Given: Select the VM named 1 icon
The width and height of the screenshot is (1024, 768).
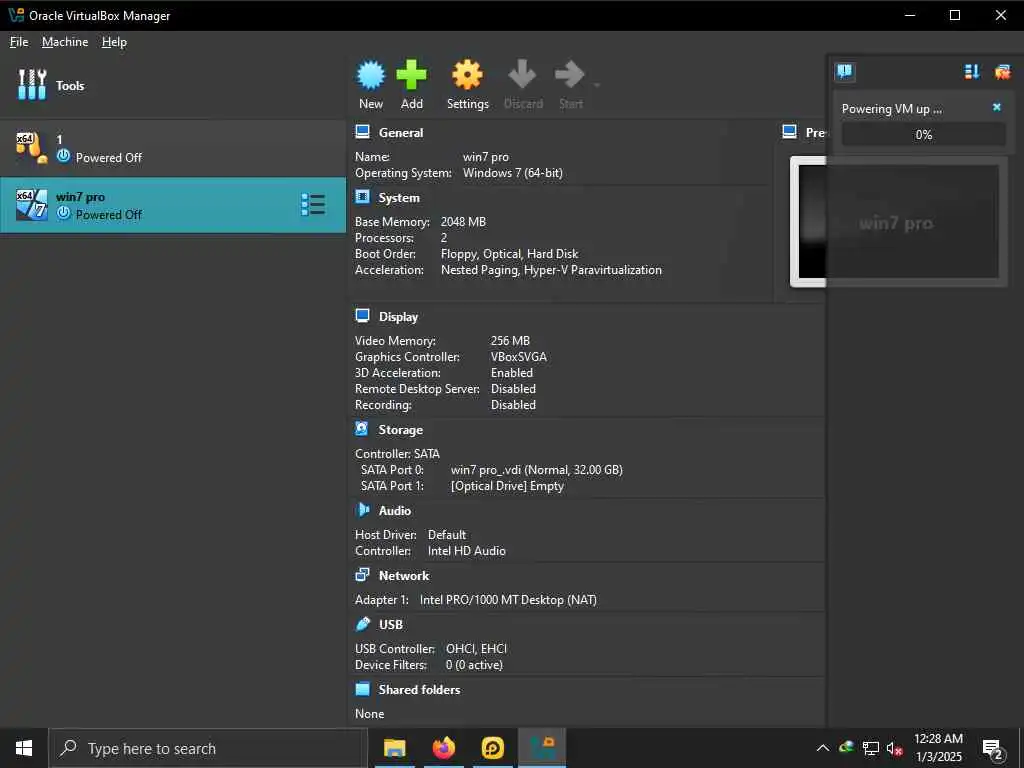Looking at the screenshot, I should pos(31,148).
